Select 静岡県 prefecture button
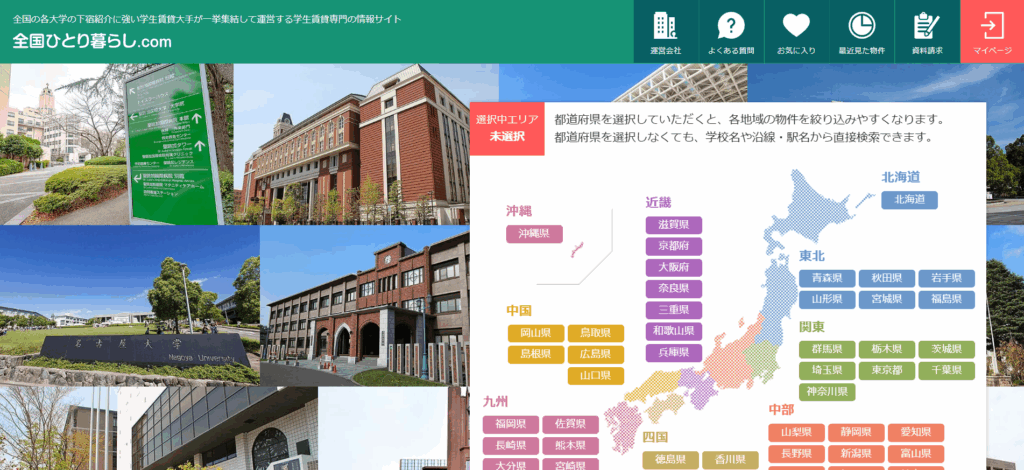Screen dimensions: 1024x470 [x=856, y=432]
